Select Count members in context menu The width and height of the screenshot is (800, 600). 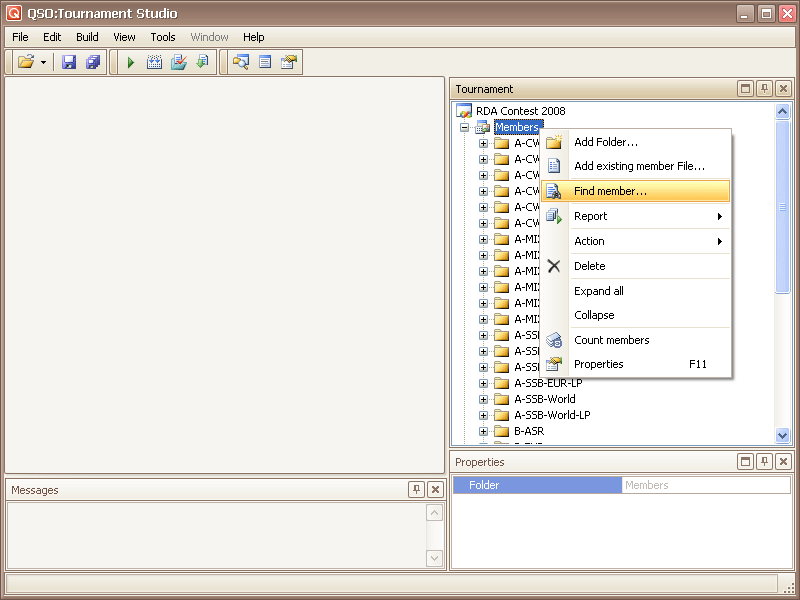tap(611, 340)
